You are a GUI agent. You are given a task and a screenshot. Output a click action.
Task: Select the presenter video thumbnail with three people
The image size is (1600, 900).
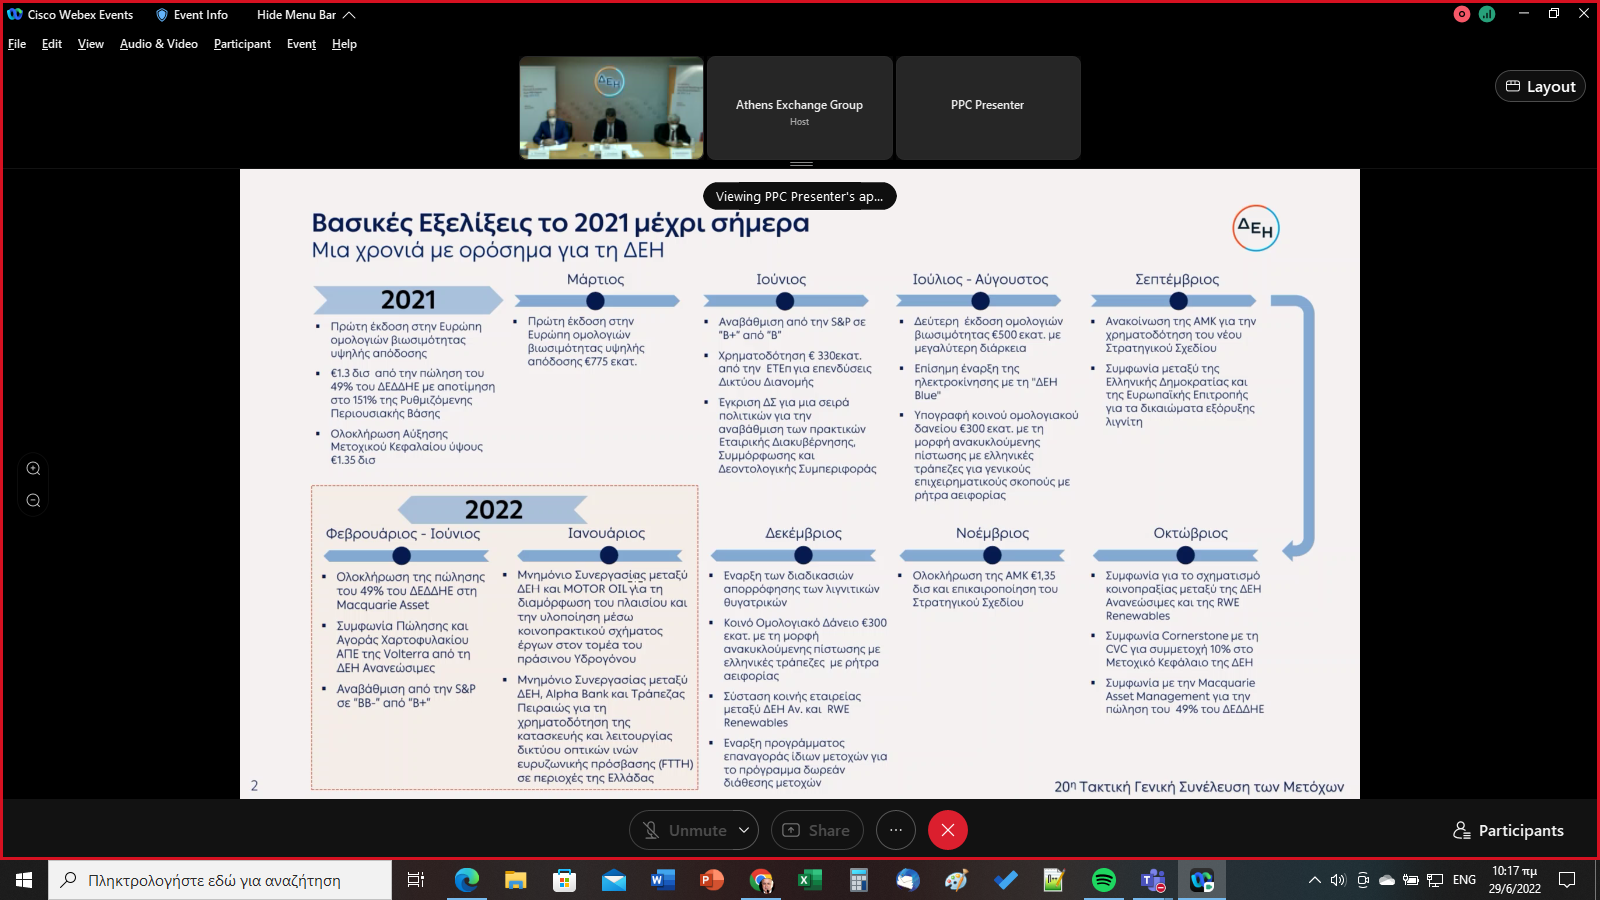(x=611, y=108)
